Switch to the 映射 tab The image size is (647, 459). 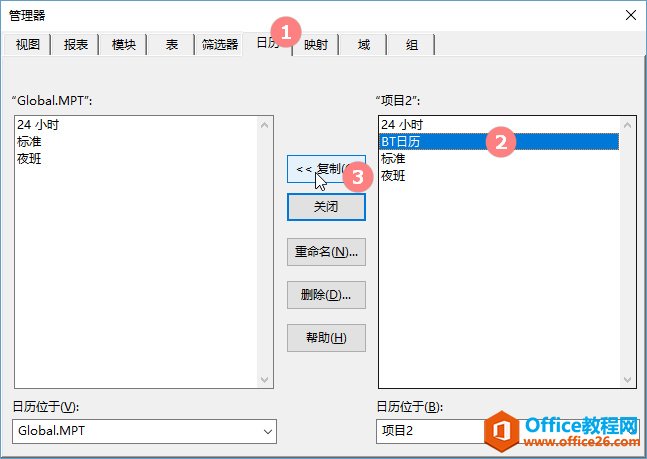tap(315, 44)
